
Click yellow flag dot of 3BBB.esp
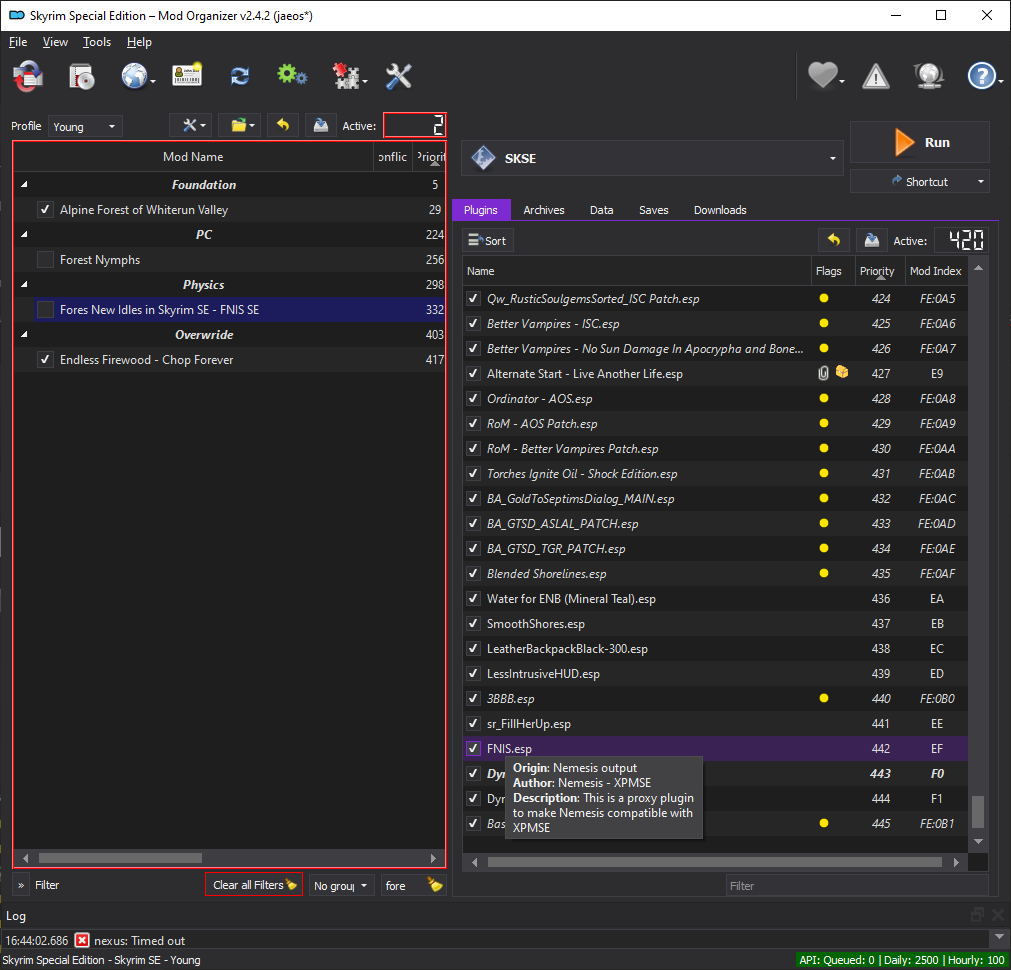(x=823, y=698)
